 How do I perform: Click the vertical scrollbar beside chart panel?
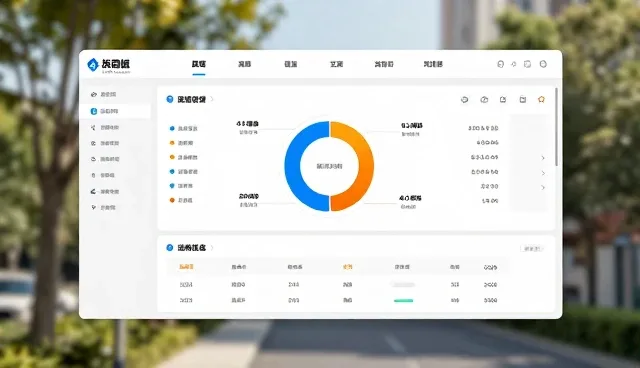(x=556, y=127)
